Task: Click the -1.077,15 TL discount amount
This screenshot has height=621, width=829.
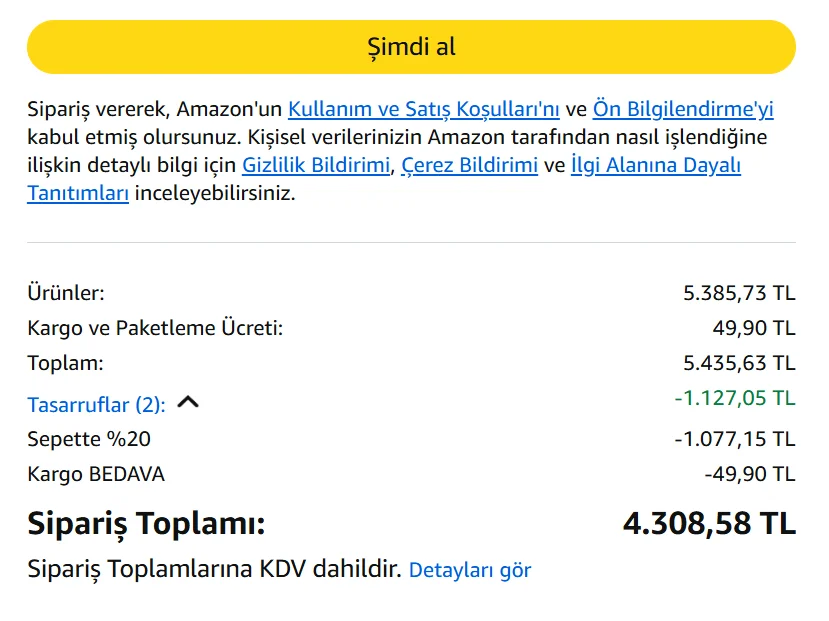Action: (735, 439)
